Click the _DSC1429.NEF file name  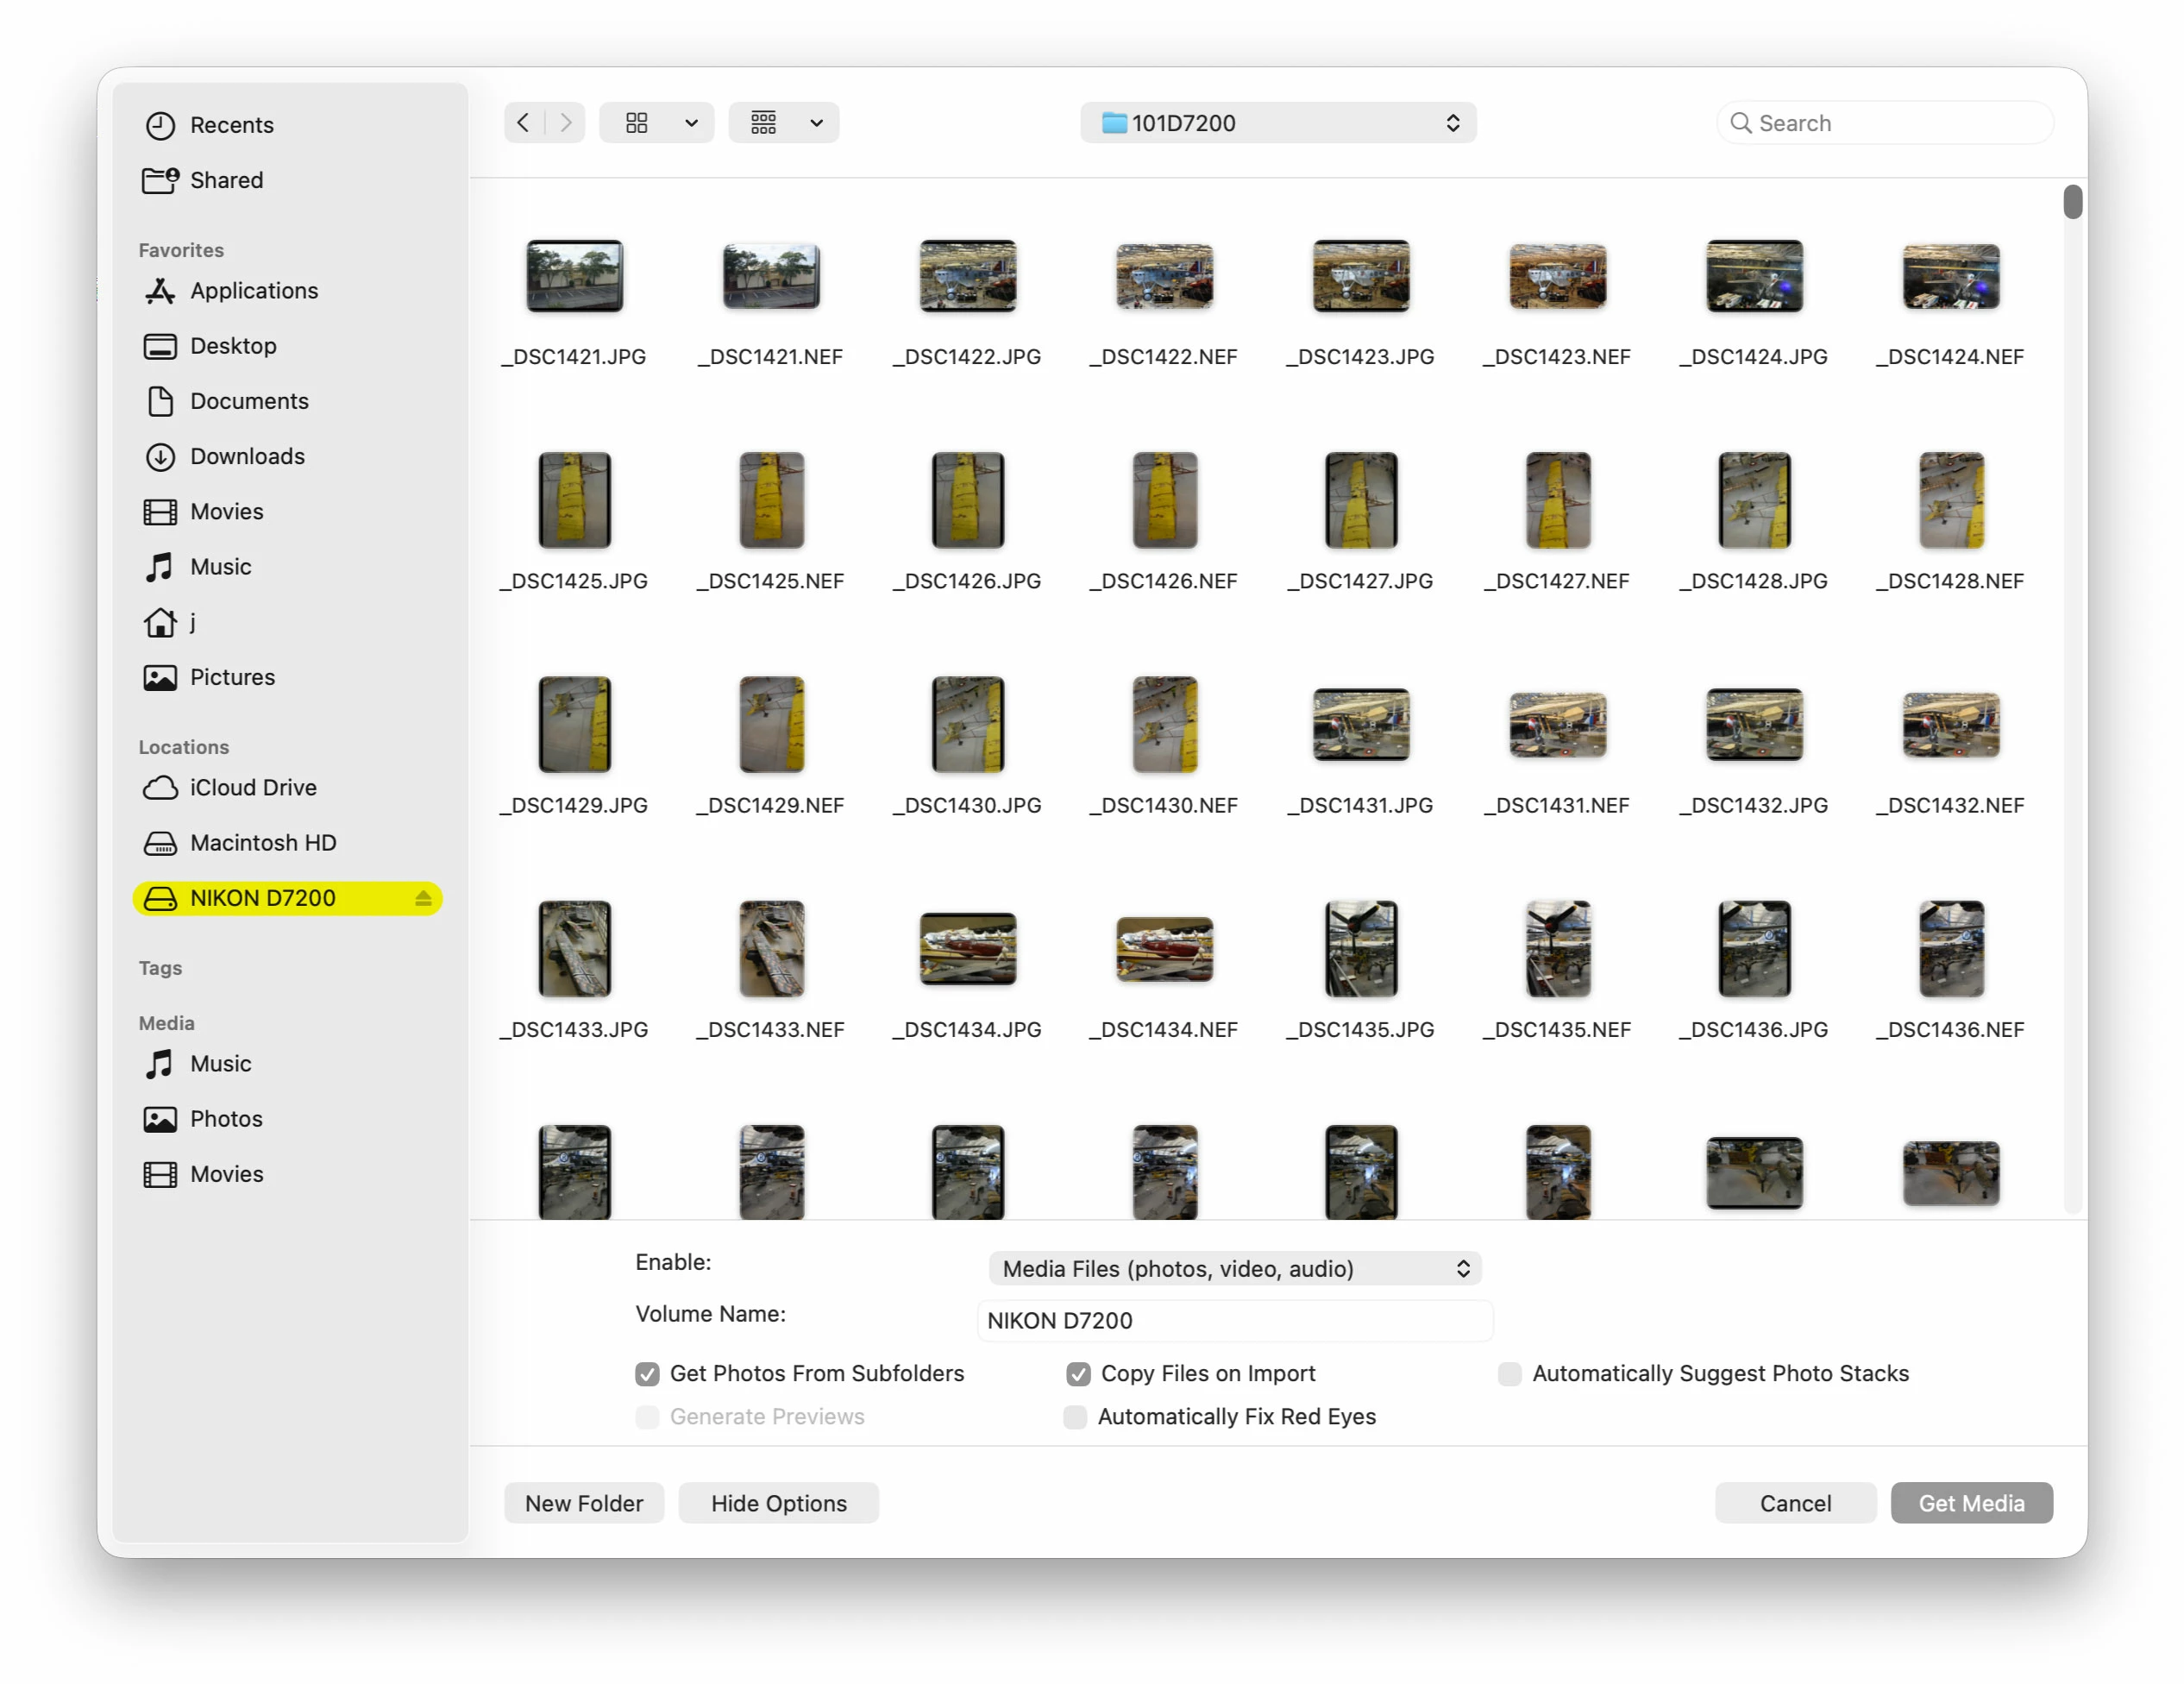[771, 806]
